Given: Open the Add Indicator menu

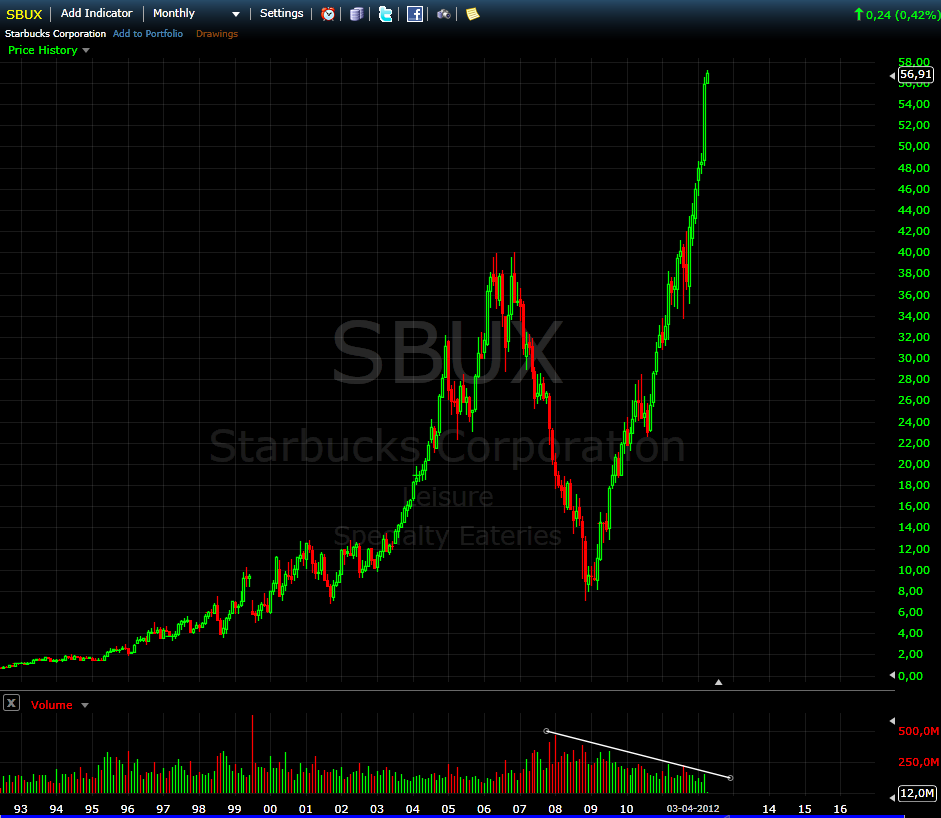Looking at the screenshot, I should coord(97,13).
